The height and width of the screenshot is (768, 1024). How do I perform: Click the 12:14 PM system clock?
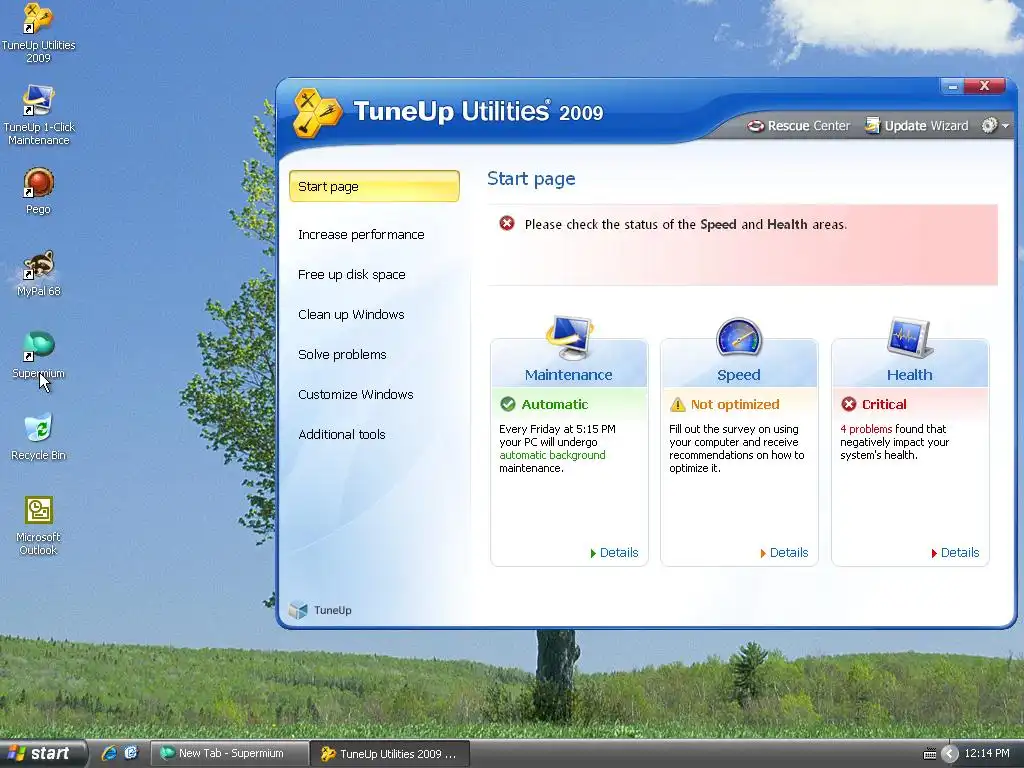(x=987, y=753)
